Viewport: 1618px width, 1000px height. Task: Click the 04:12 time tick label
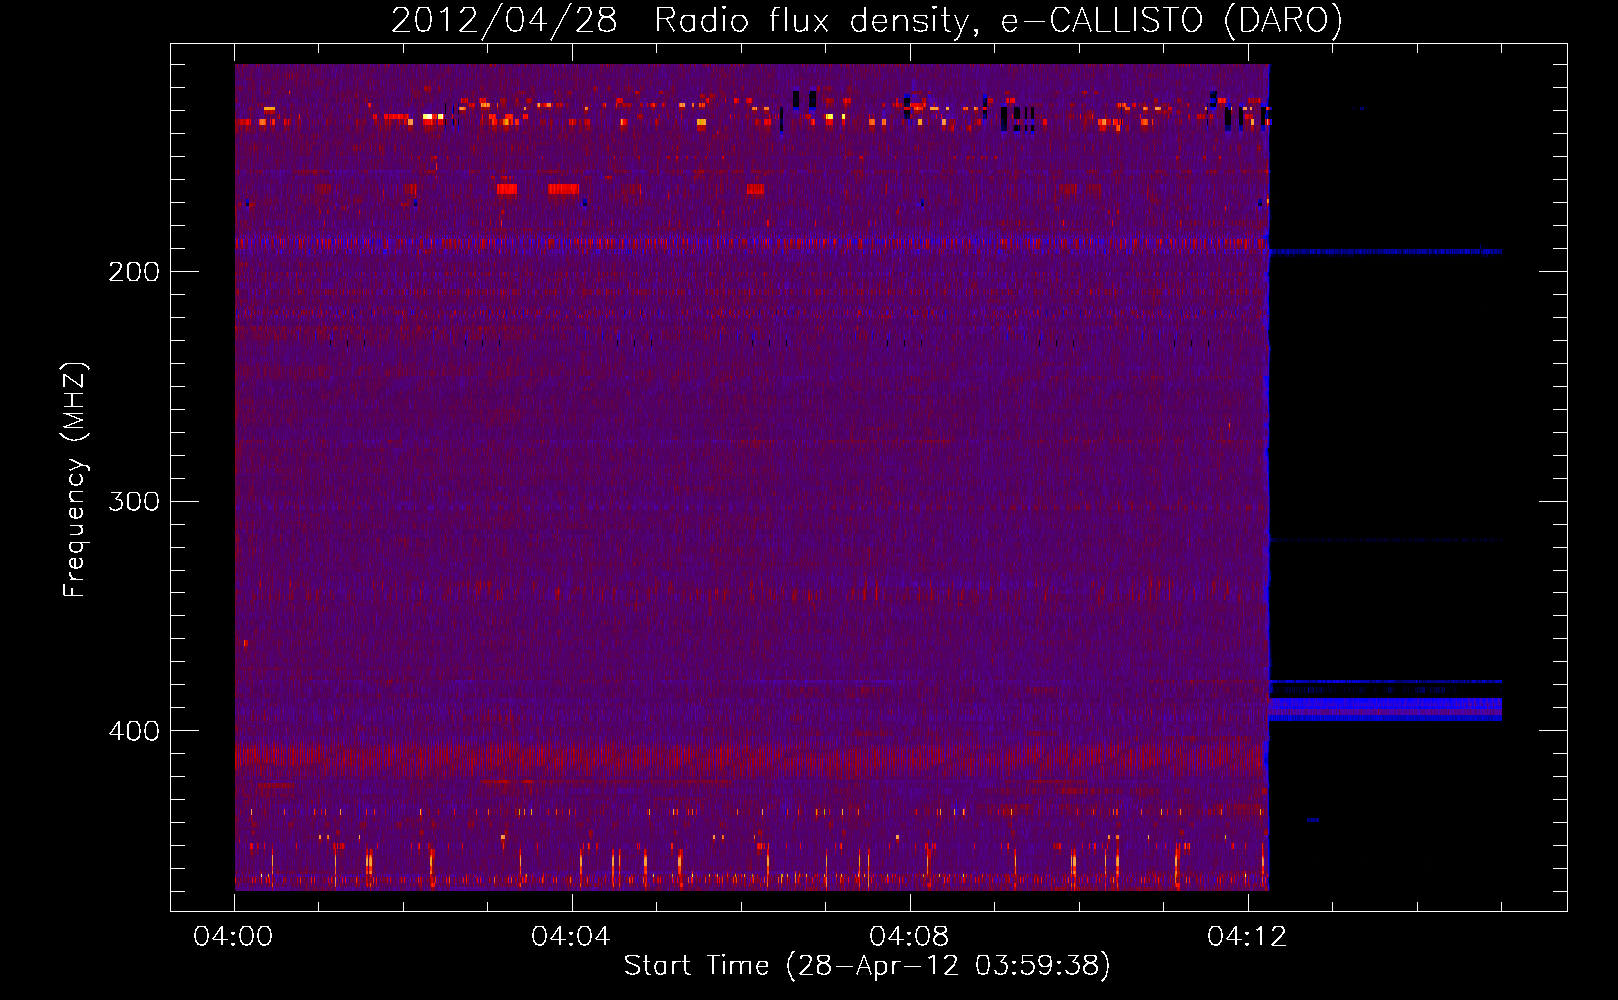(1247, 936)
